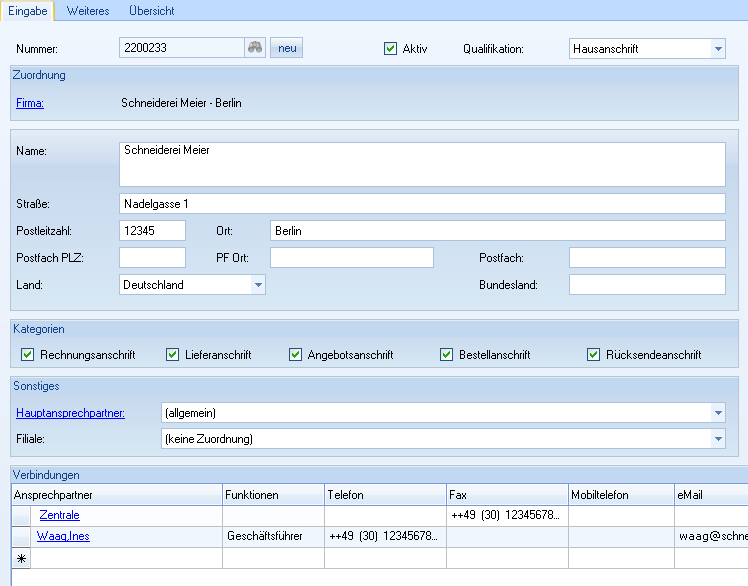Open the Hauptansprechpartner dropdown
This screenshot has height=586, width=748.
(x=718, y=412)
